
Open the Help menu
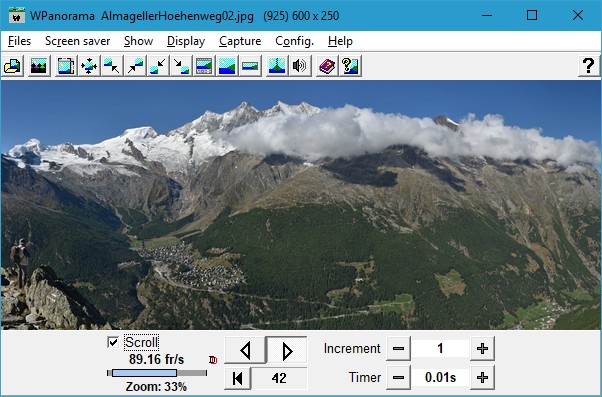point(340,41)
